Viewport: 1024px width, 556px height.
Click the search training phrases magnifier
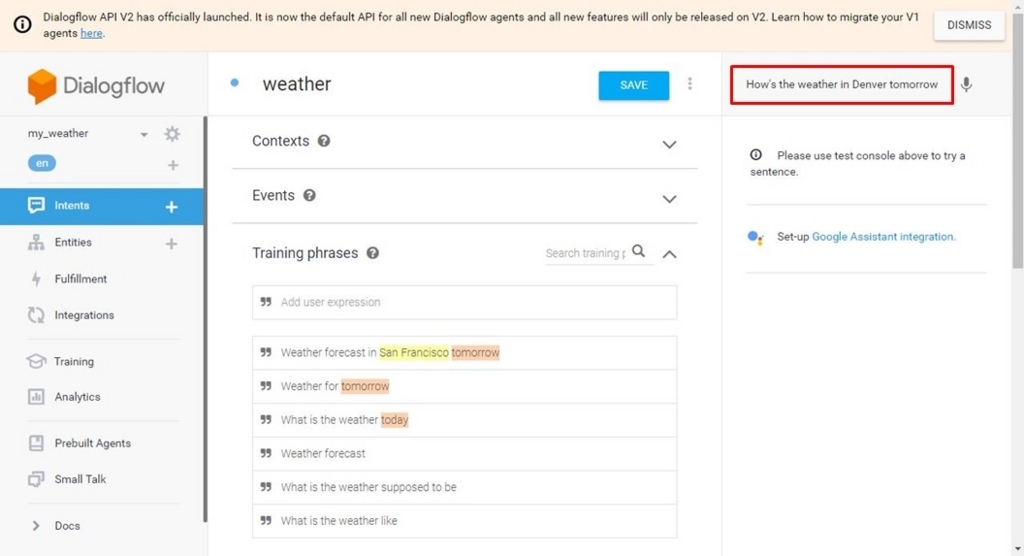[639, 251]
